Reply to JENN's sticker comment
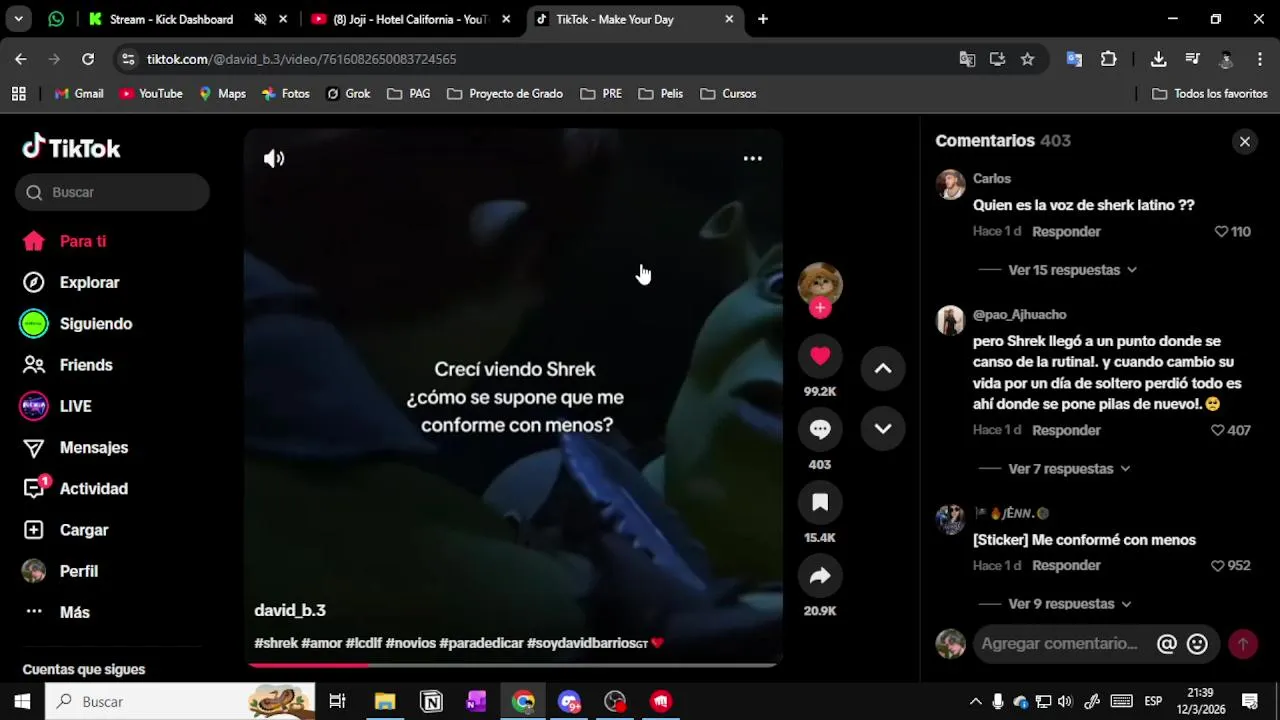 1066,565
